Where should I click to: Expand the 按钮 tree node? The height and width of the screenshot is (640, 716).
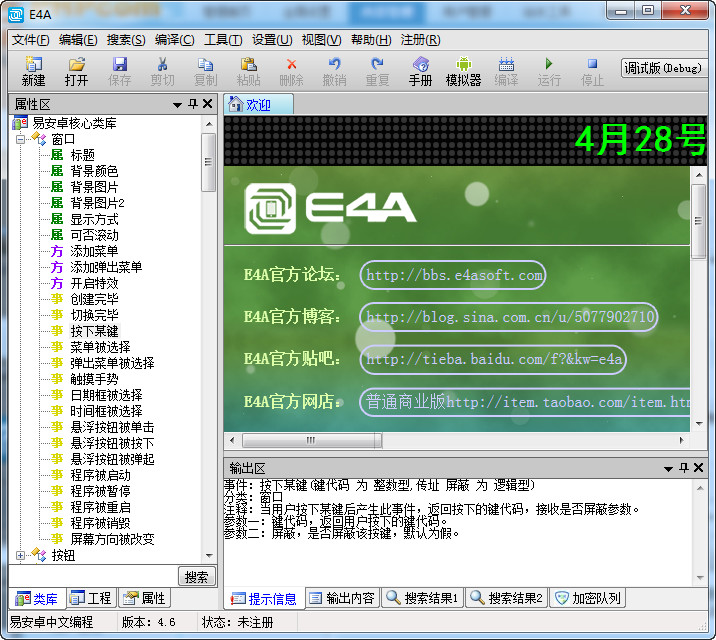pos(20,556)
